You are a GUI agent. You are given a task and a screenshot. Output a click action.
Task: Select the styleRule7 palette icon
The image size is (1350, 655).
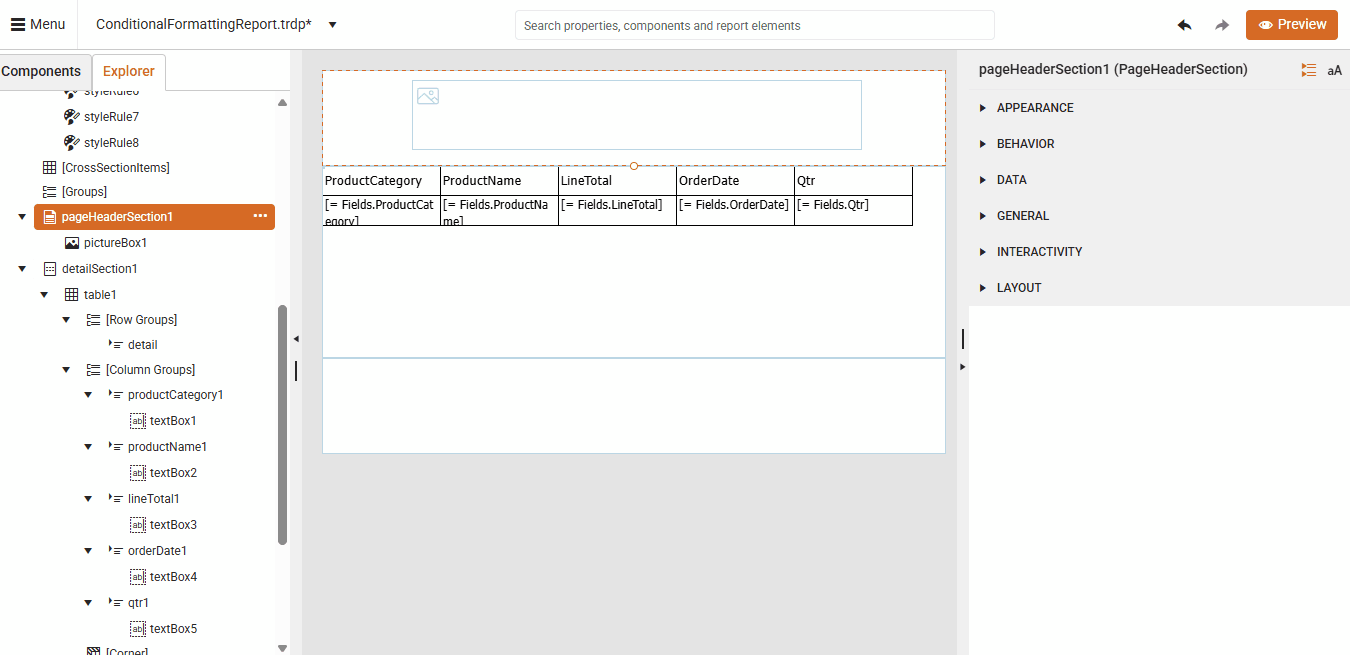click(71, 117)
